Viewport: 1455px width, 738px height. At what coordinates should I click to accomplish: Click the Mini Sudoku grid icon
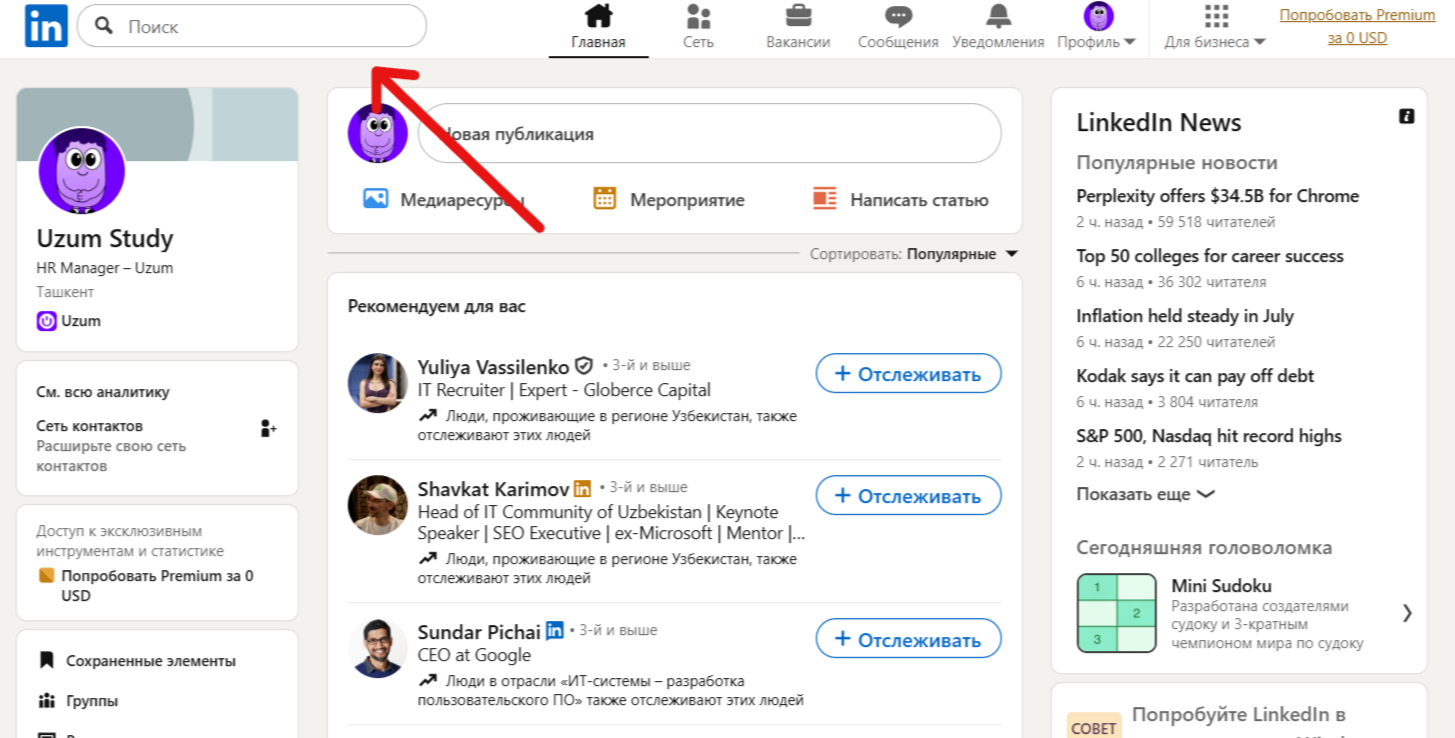(1116, 613)
